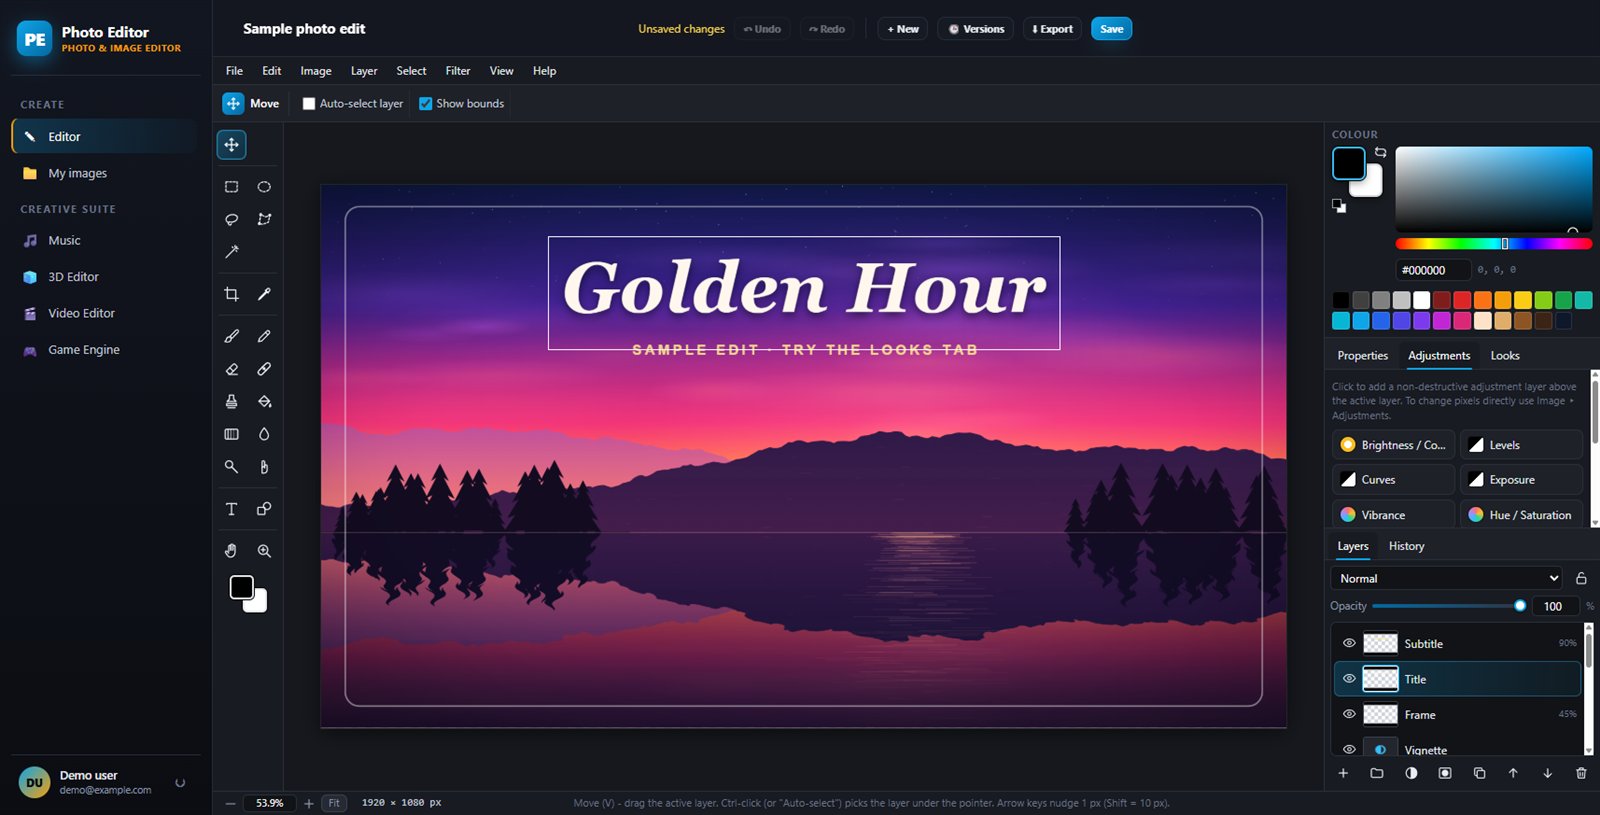The image size is (1600, 815).
Task: Select the Eraser tool
Action: coord(231,369)
